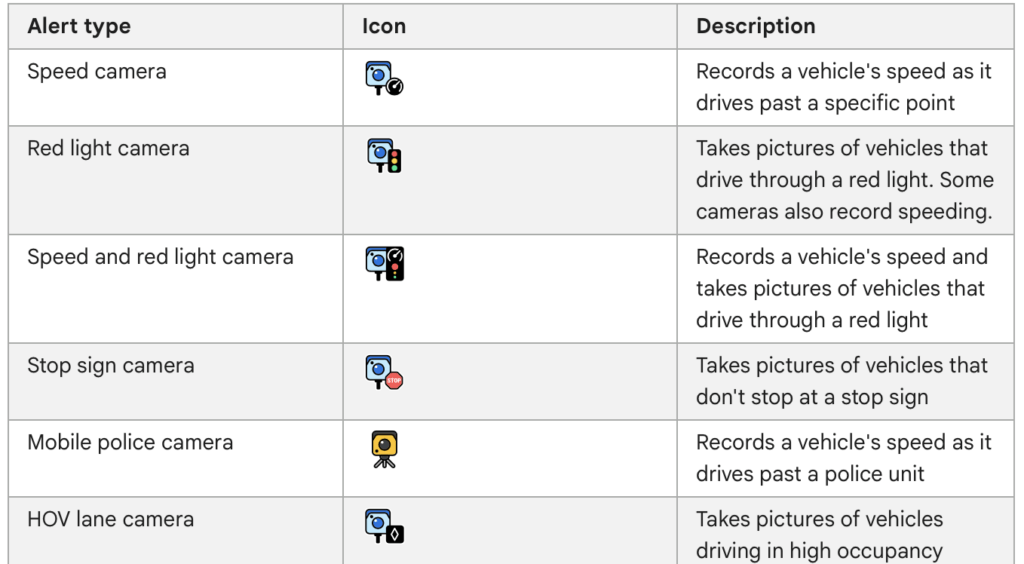
Task: Select the "Speed camera" alert type cell
Action: pos(97,71)
